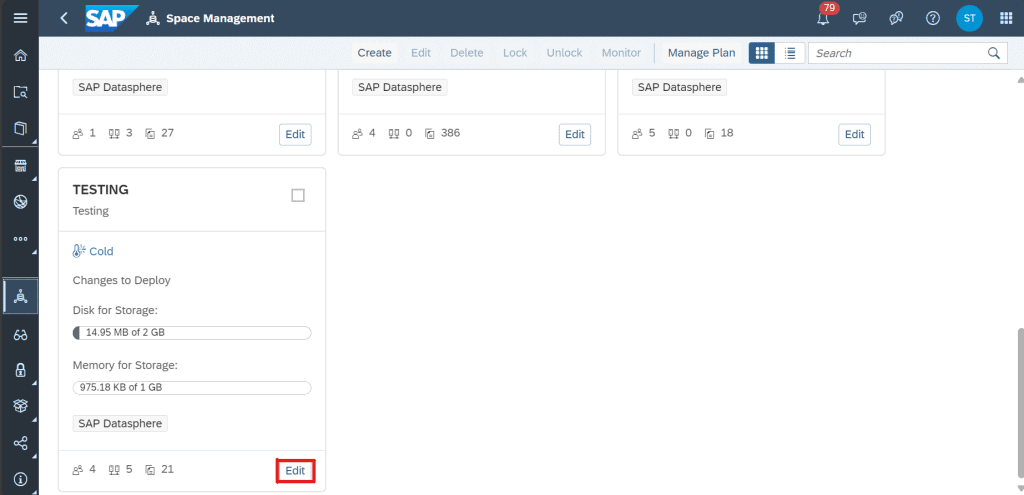Switch to list view

(x=790, y=53)
